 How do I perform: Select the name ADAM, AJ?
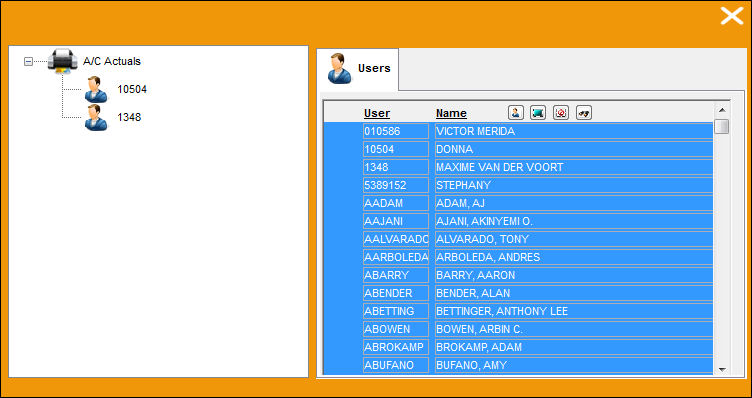(x=574, y=203)
